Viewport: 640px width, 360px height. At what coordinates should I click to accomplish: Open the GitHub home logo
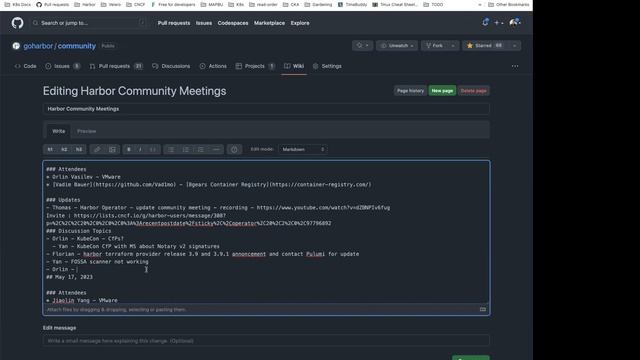[18, 23]
